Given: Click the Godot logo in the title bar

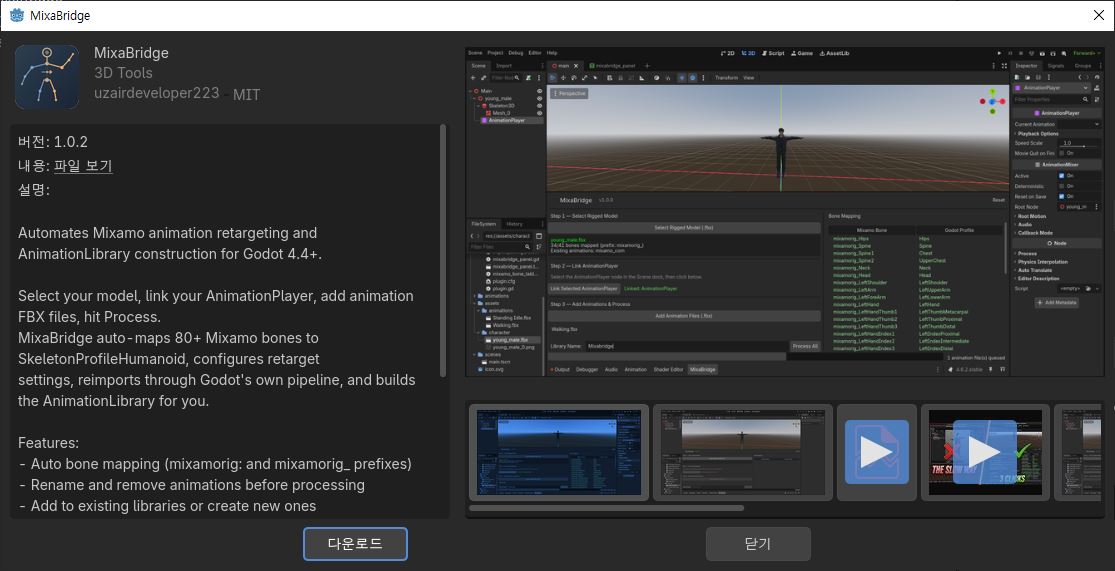Looking at the screenshot, I should pos(17,15).
